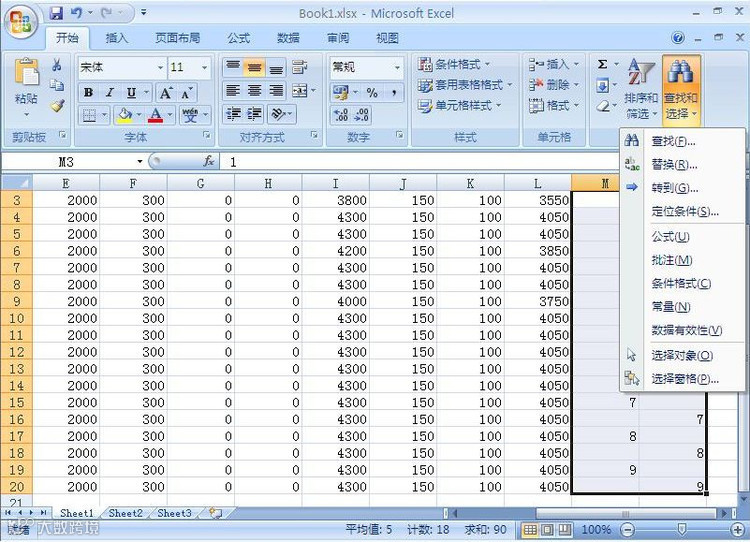Open the Fill down arrow icon
This screenshot has height=542, width=750.
click(x=603, y=86)
